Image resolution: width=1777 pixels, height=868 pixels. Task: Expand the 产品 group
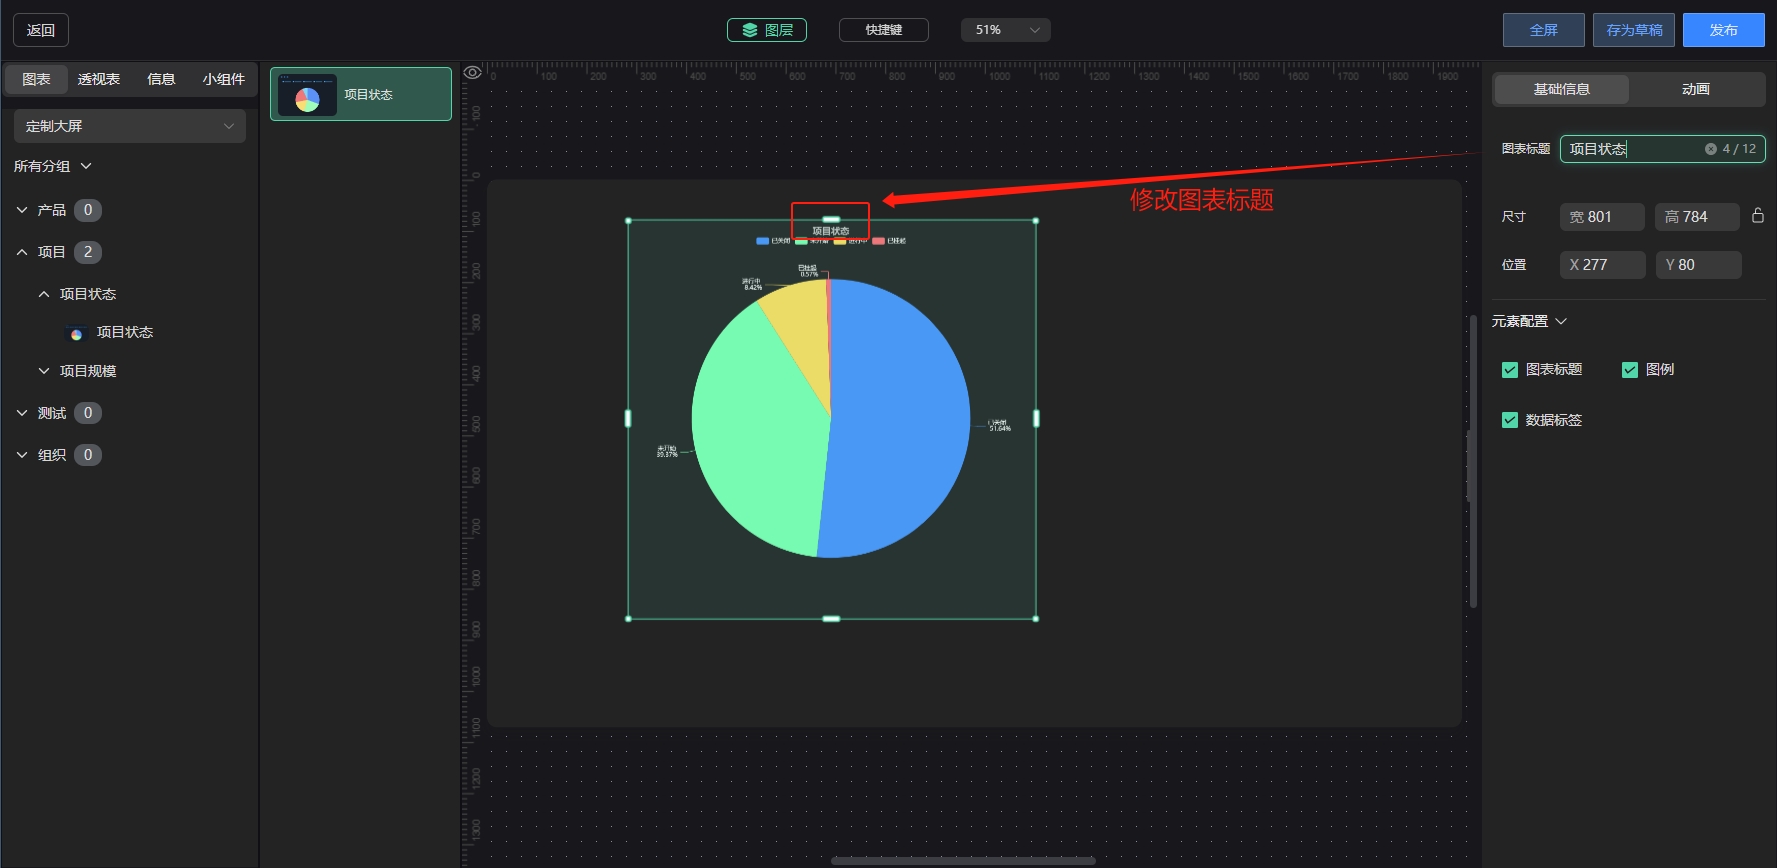point(22,210)
